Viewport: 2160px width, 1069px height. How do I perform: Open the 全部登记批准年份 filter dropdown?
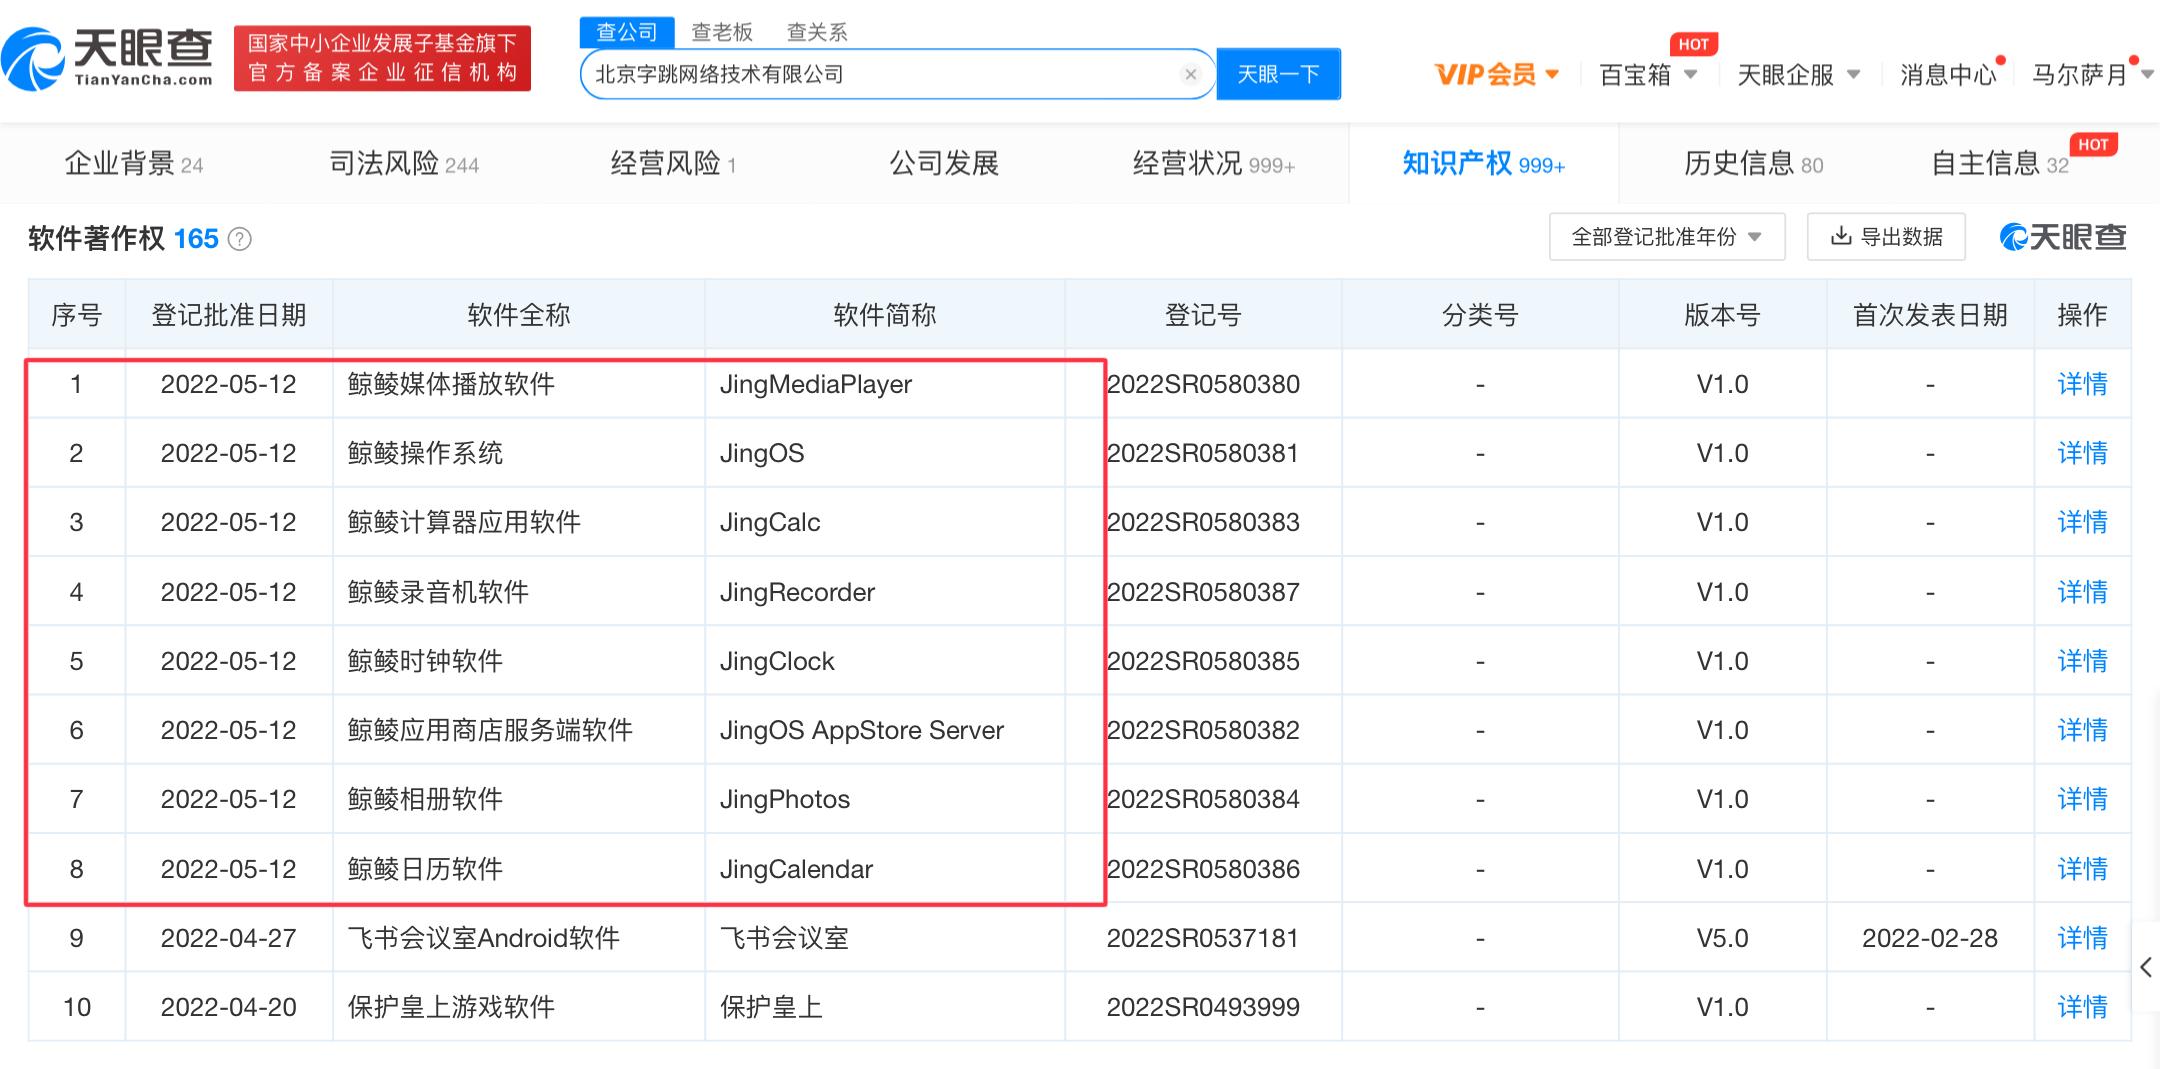(1667, 237)
